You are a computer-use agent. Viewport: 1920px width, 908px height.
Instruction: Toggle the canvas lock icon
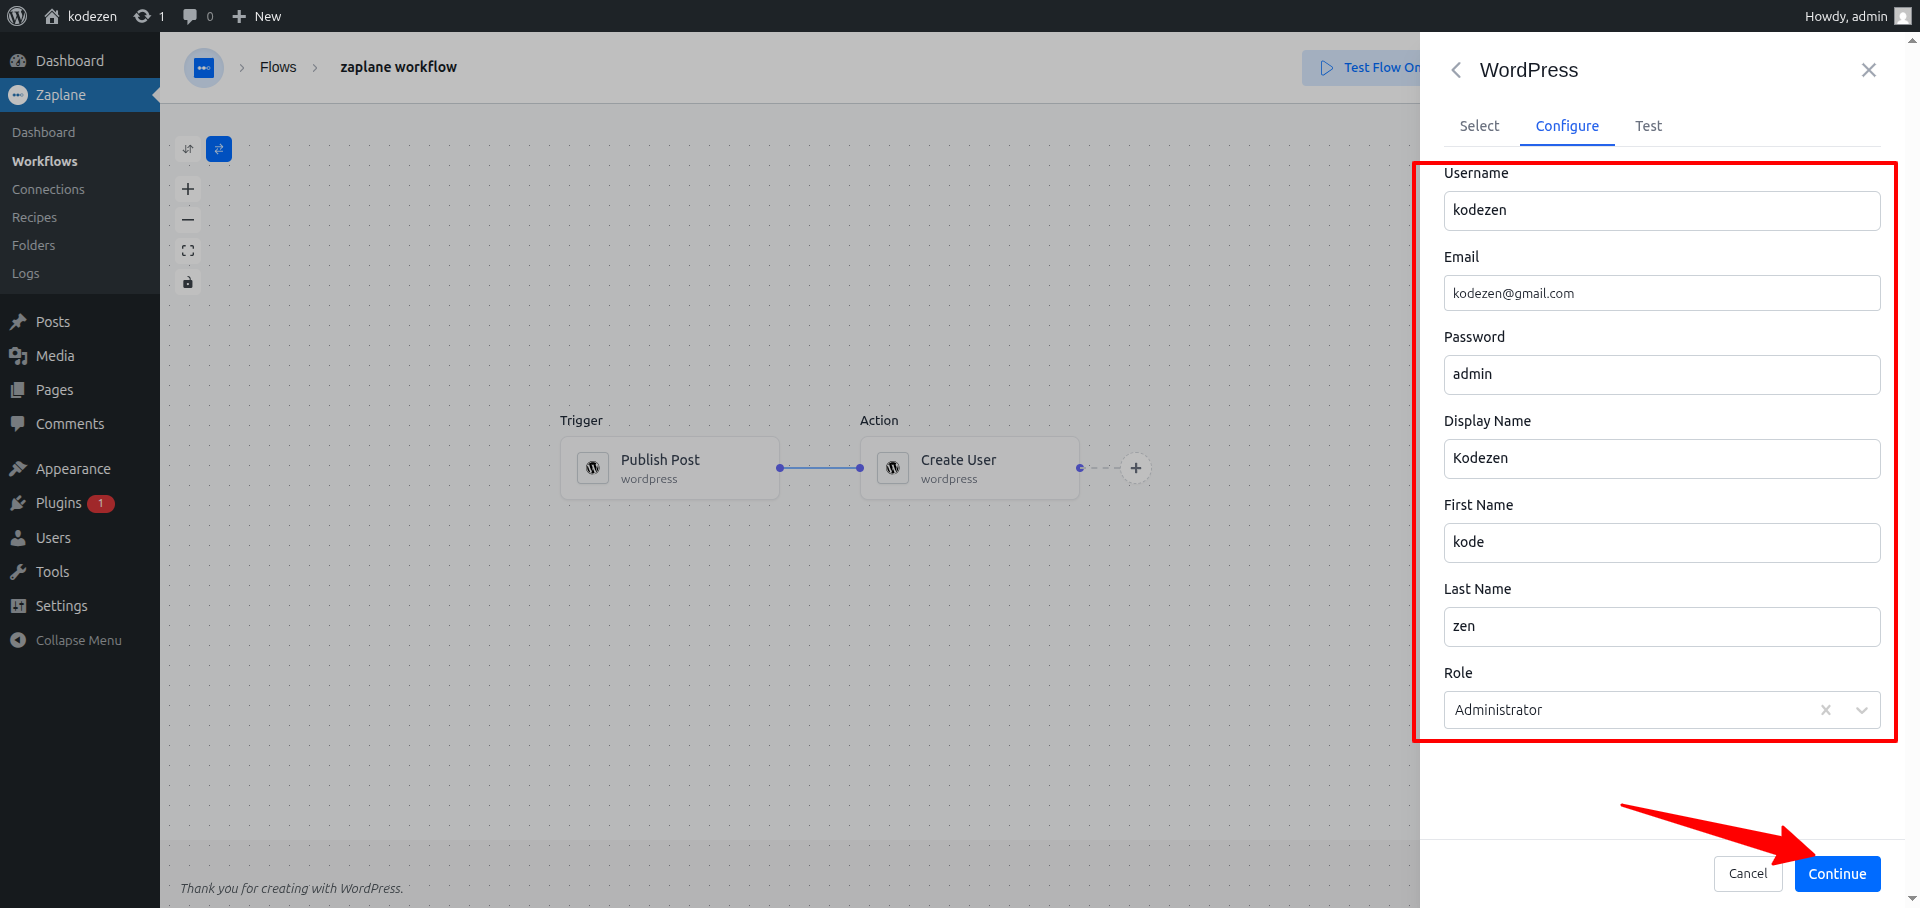pyautogui.click(x=188, y=282)
